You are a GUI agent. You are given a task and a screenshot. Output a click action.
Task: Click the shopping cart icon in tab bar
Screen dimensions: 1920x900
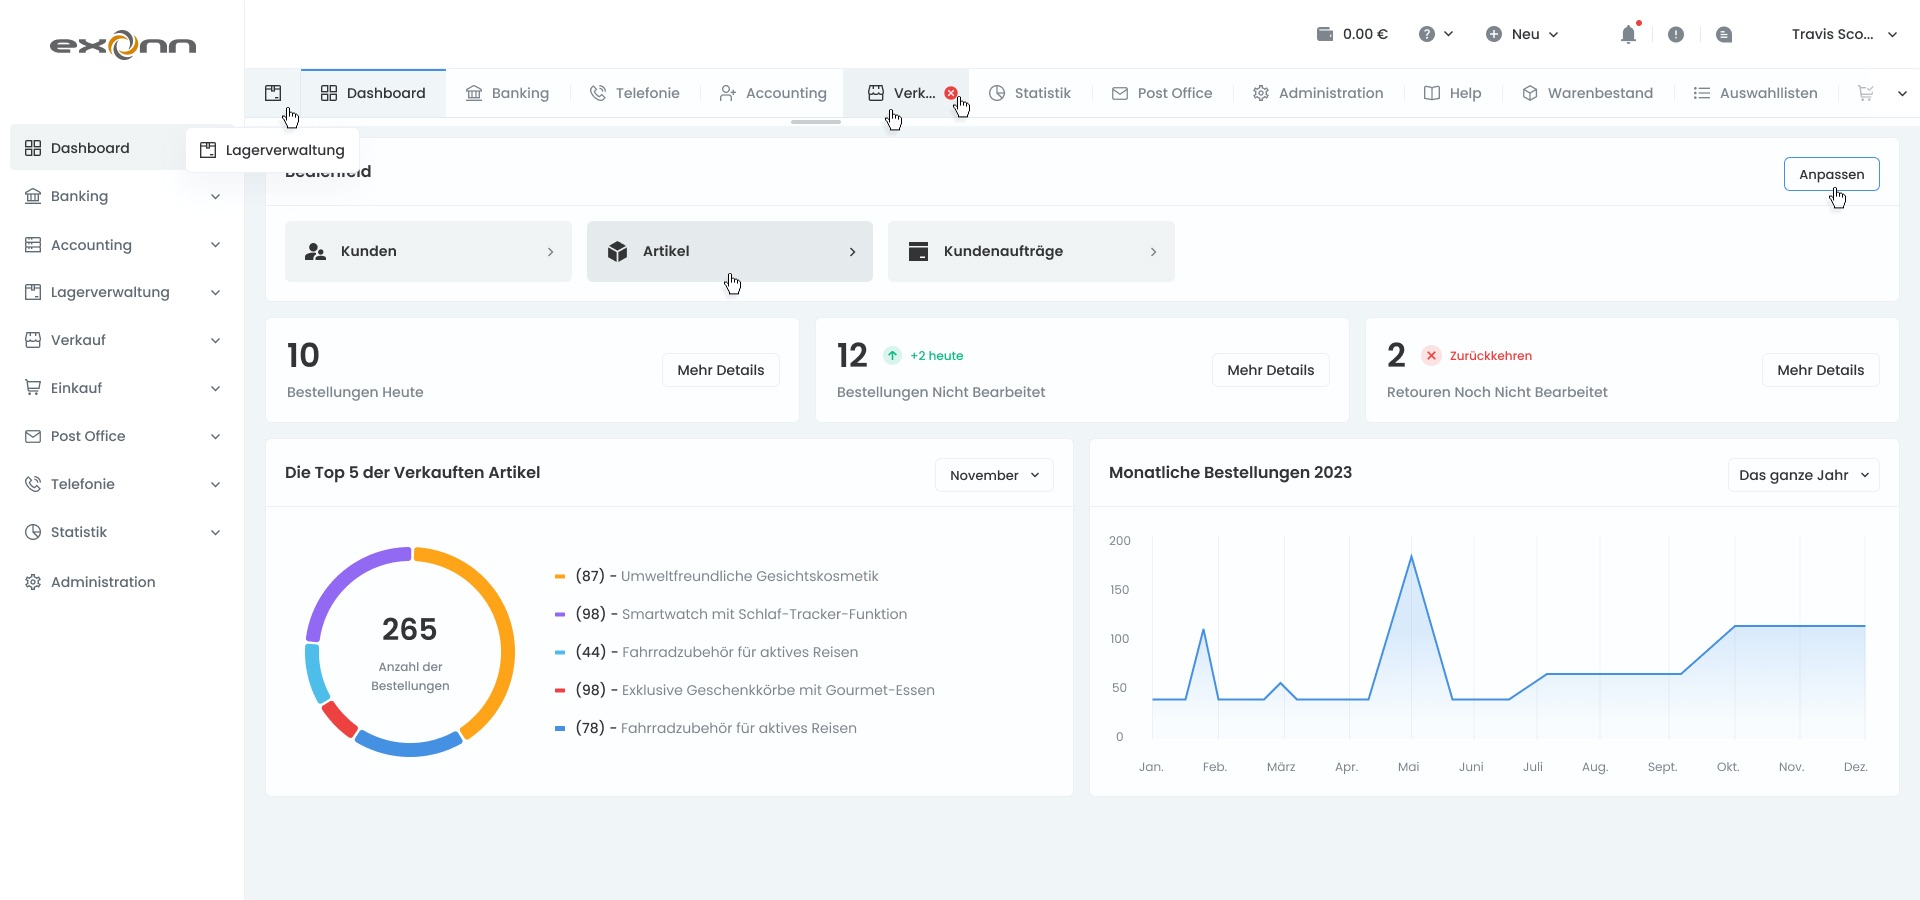pyautogui.click(x=1866, y=93)
